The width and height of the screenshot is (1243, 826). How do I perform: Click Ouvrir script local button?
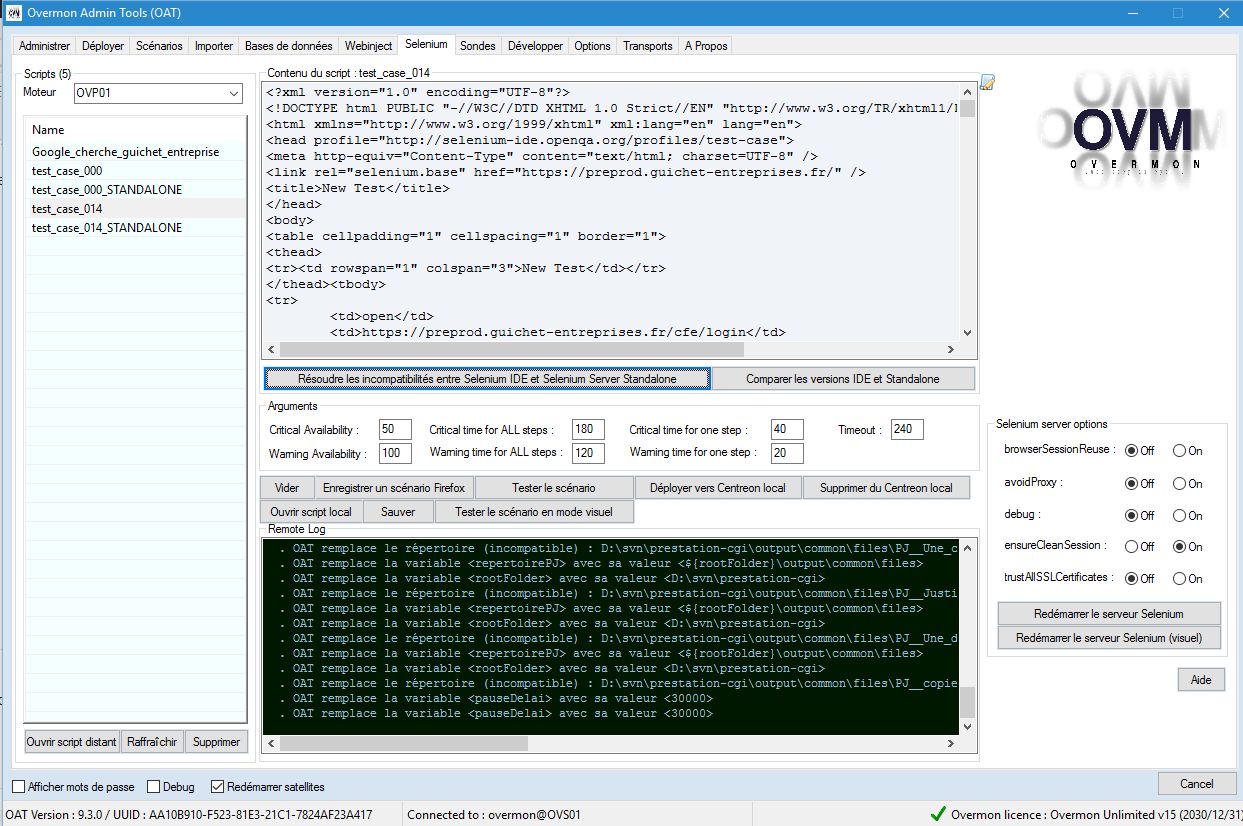pyautogui.click(x=311, y=512)
